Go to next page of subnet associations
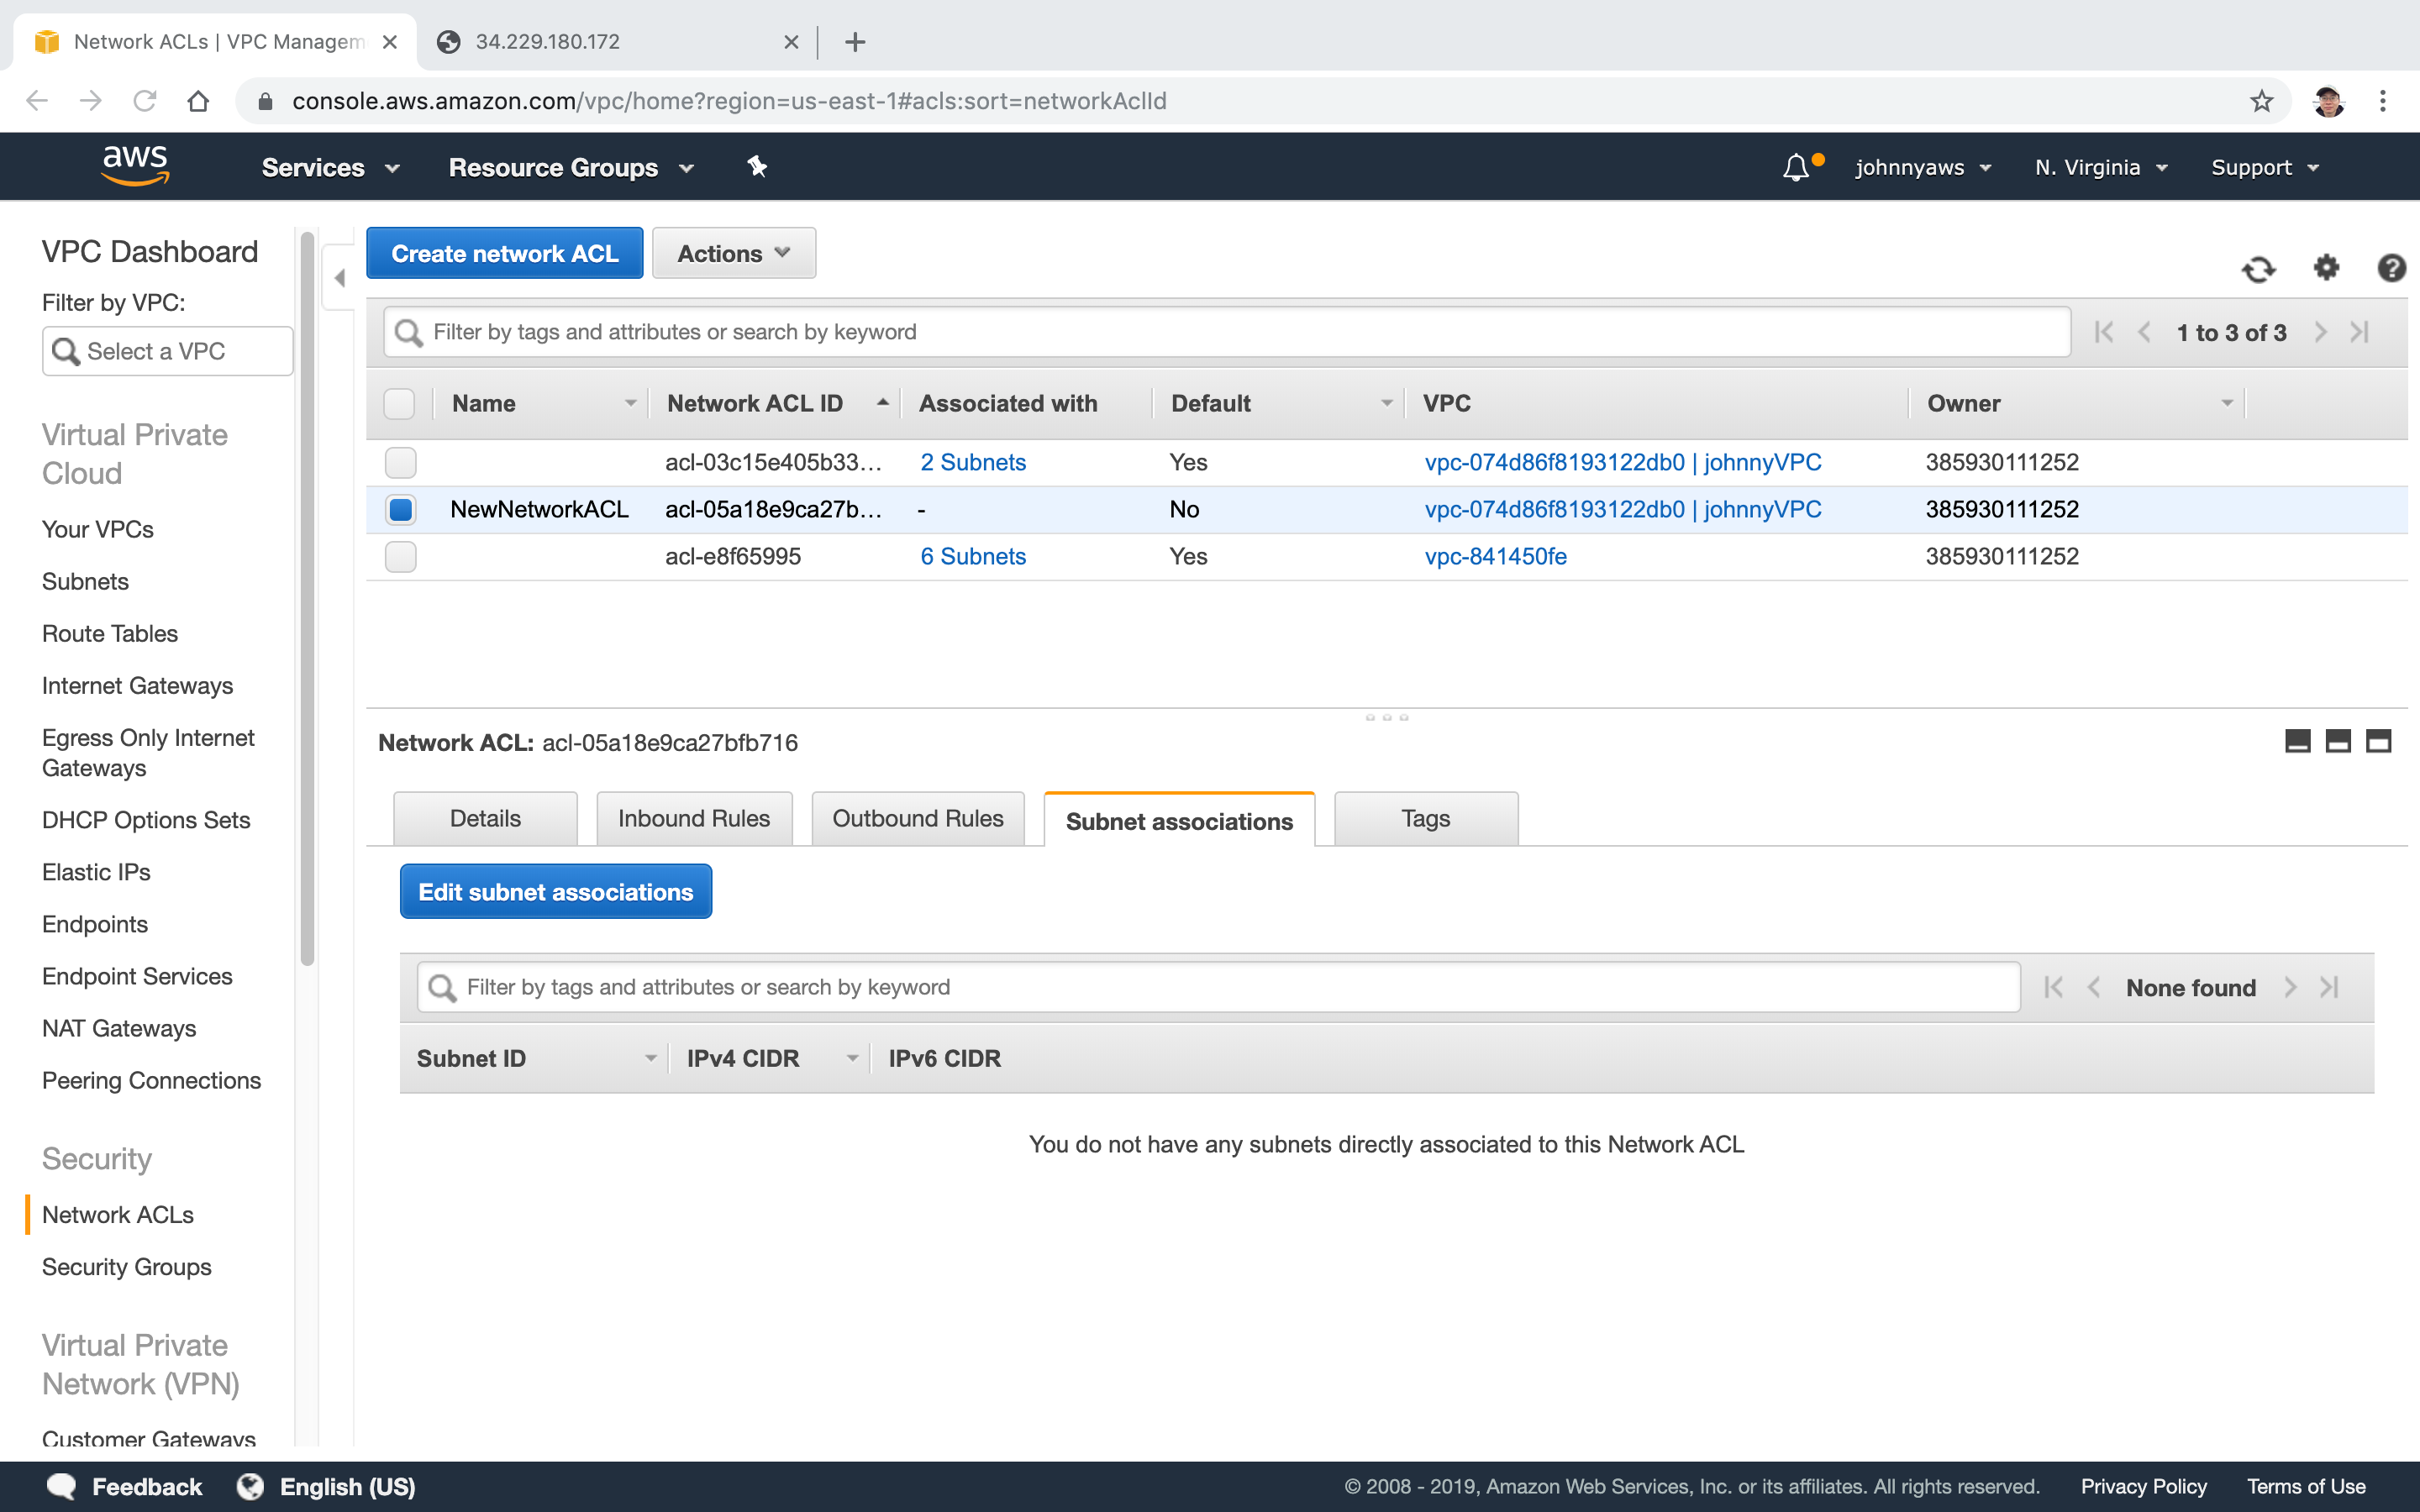 coord(2290,988)
